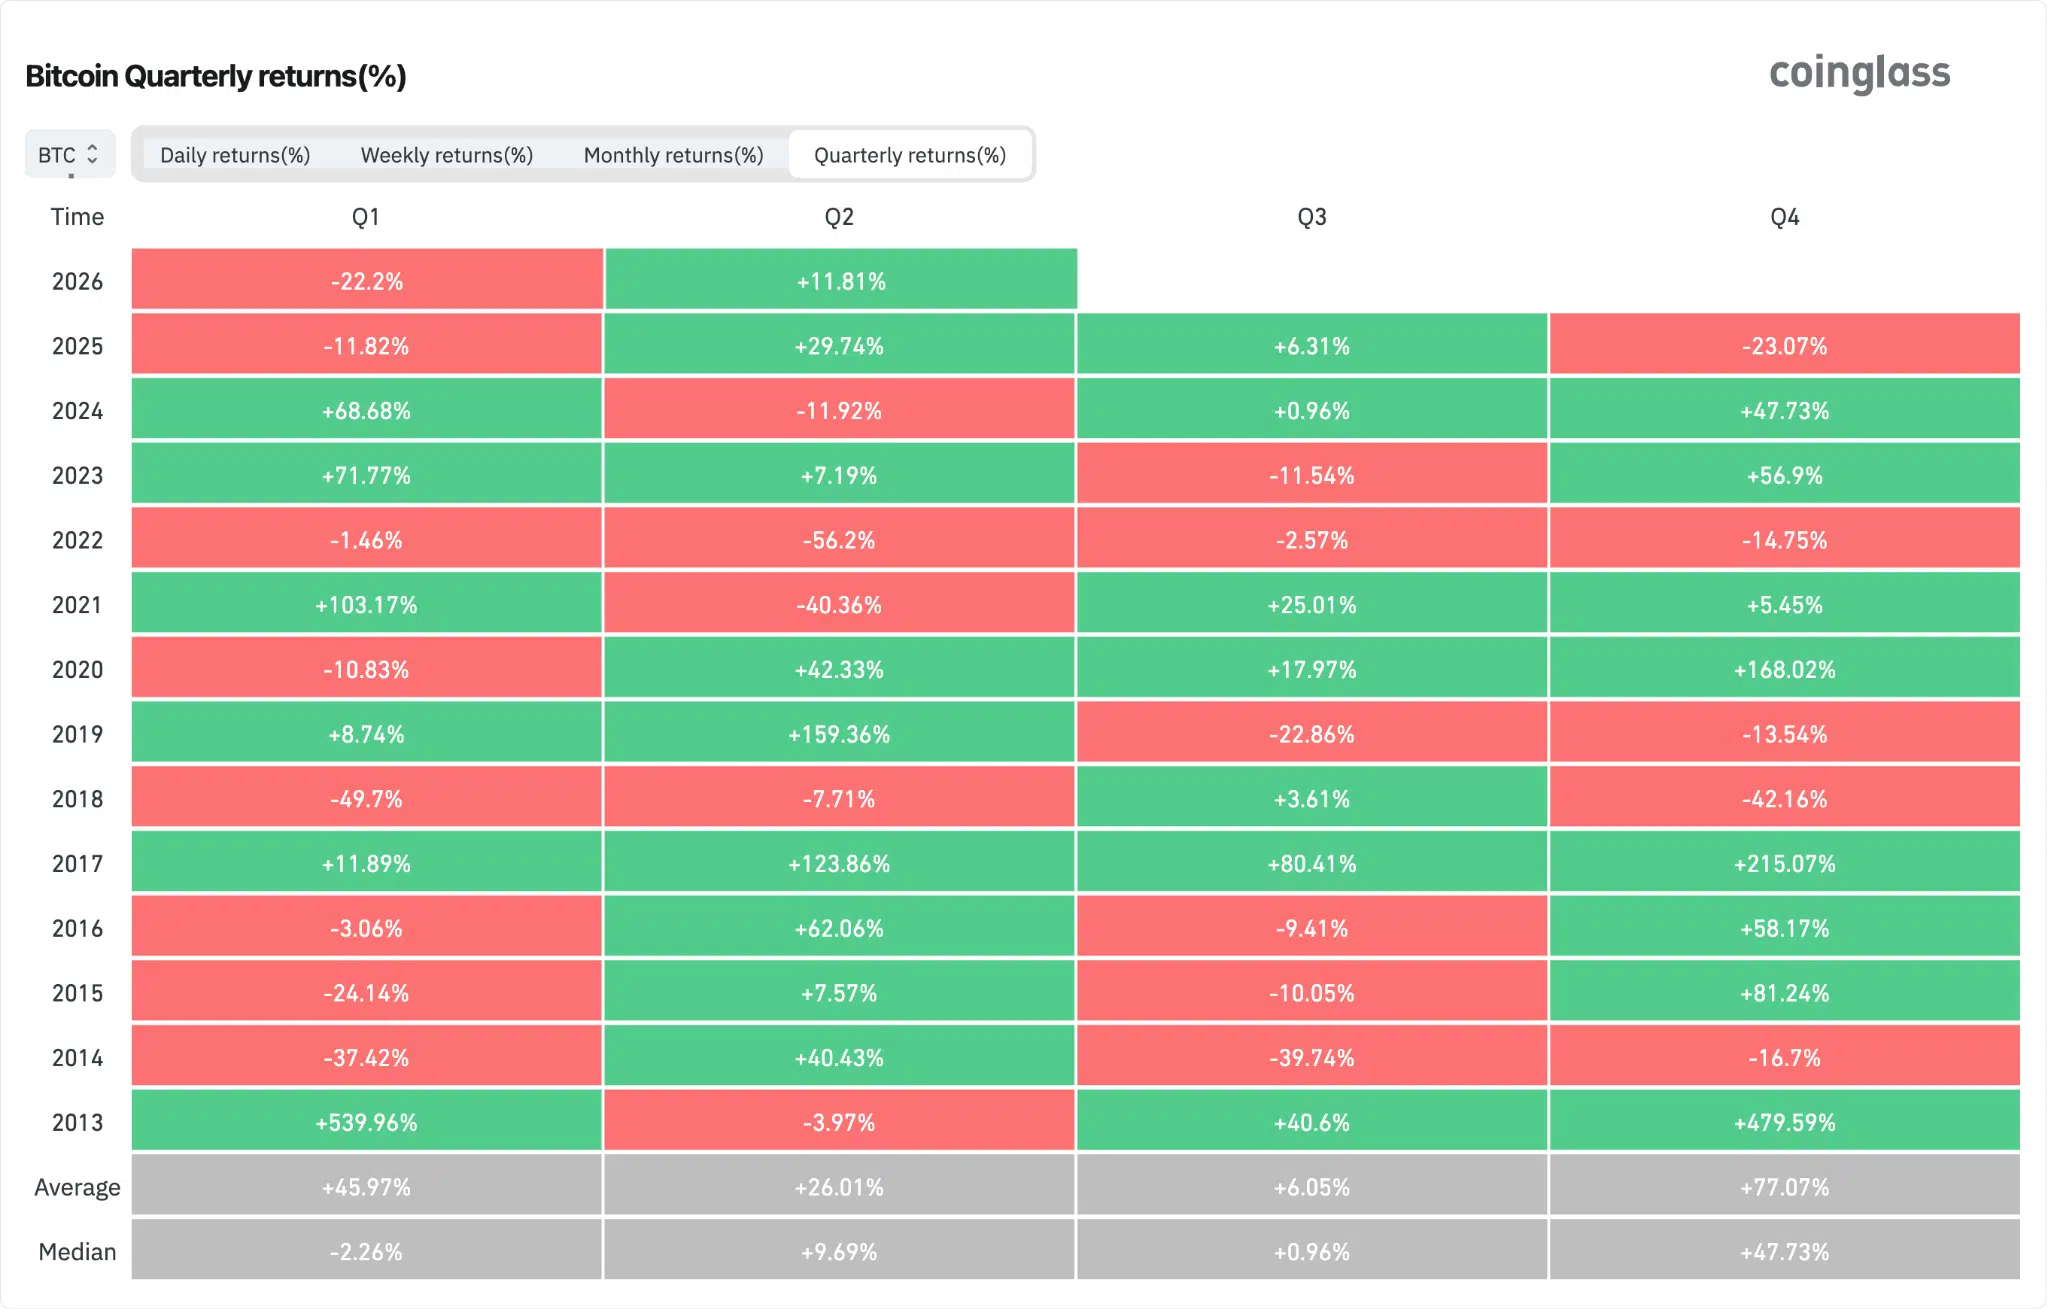Select the 2026 Q1 cell showing -22.2%

point(366,281)
